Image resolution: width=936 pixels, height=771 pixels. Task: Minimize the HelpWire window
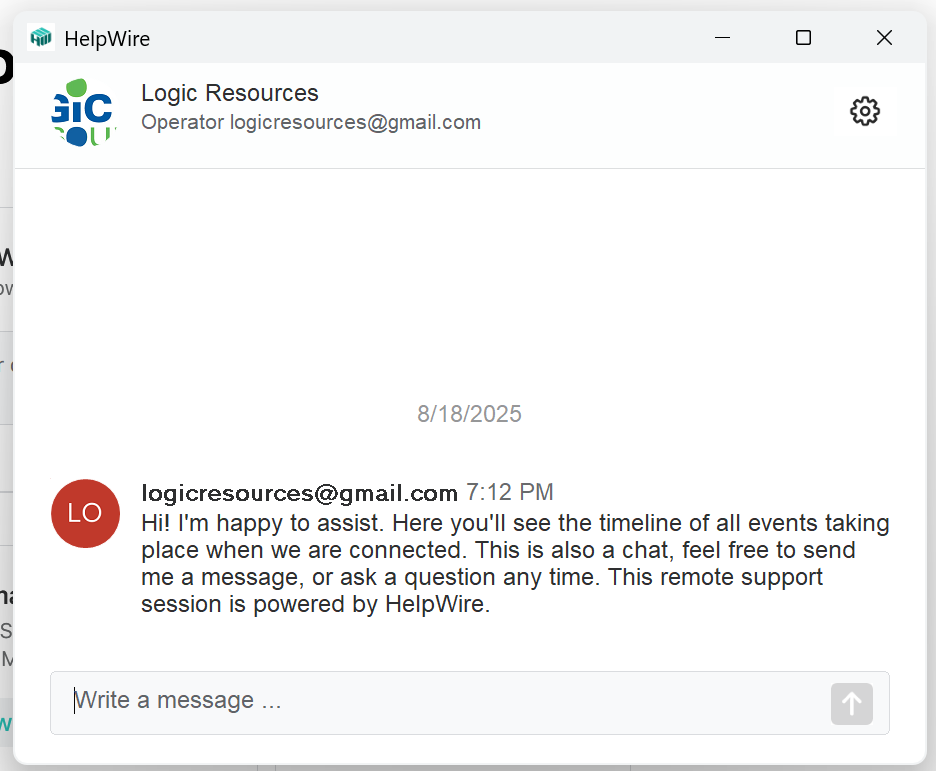722,38
